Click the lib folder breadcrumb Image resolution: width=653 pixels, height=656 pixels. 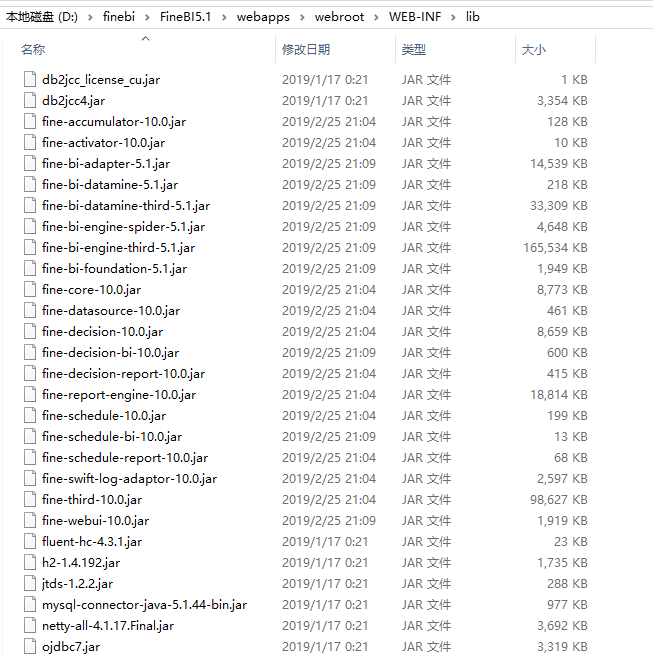pos(473,17)
